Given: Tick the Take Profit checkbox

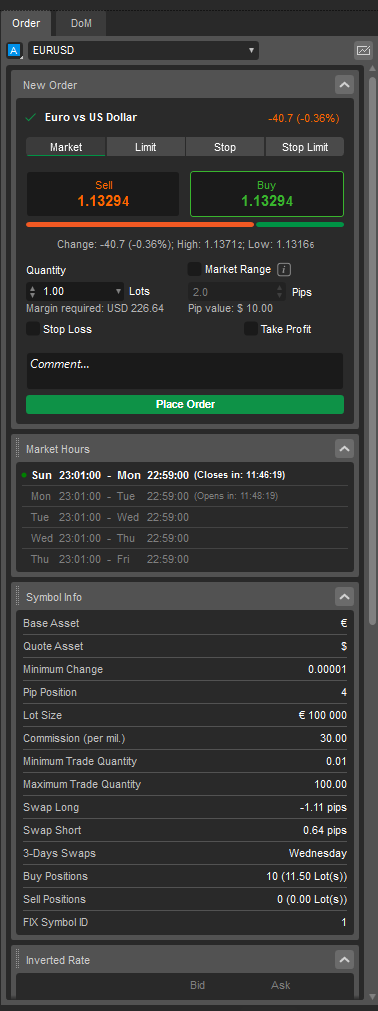Looking at the screenshot, I should 251,329.
